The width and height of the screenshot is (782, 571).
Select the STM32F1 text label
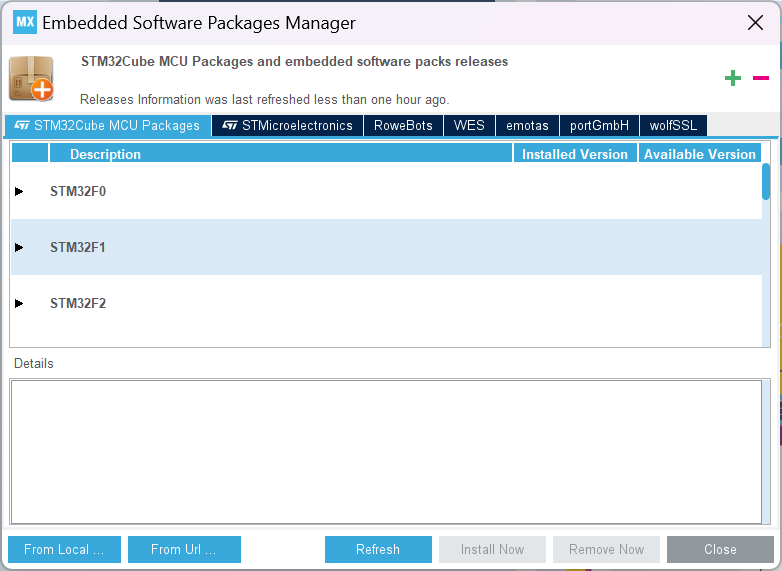click(x=78, y=247)
